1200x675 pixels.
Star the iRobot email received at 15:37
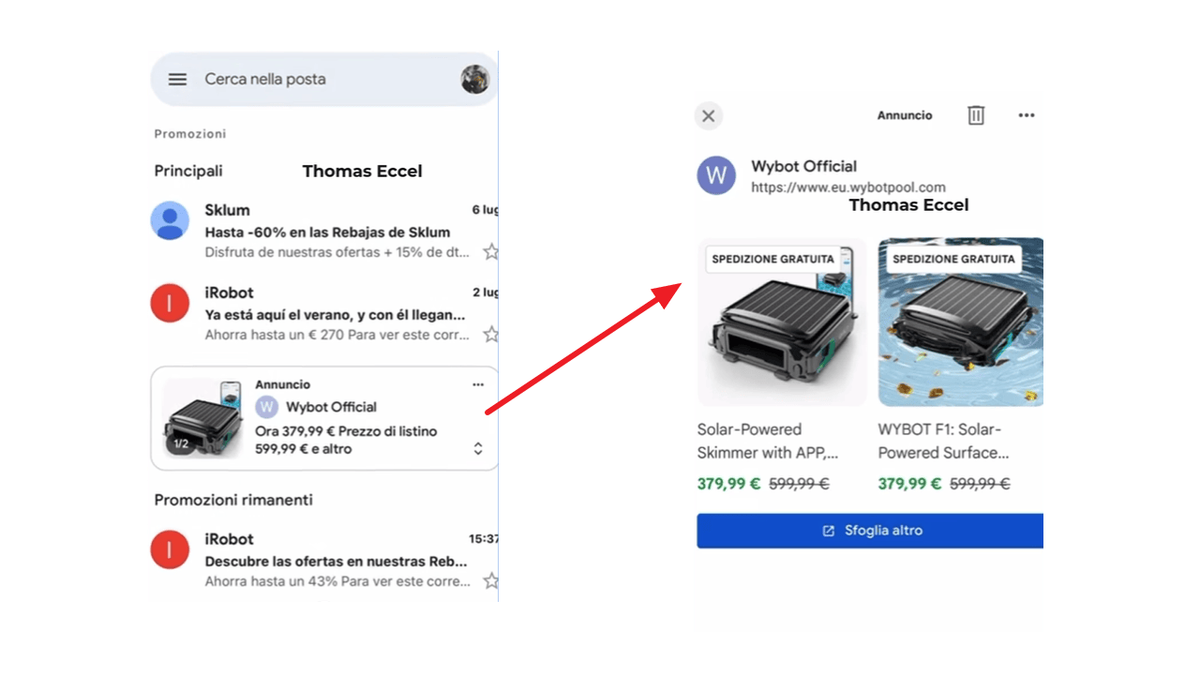pyautogui.click(x=491, y=580)
